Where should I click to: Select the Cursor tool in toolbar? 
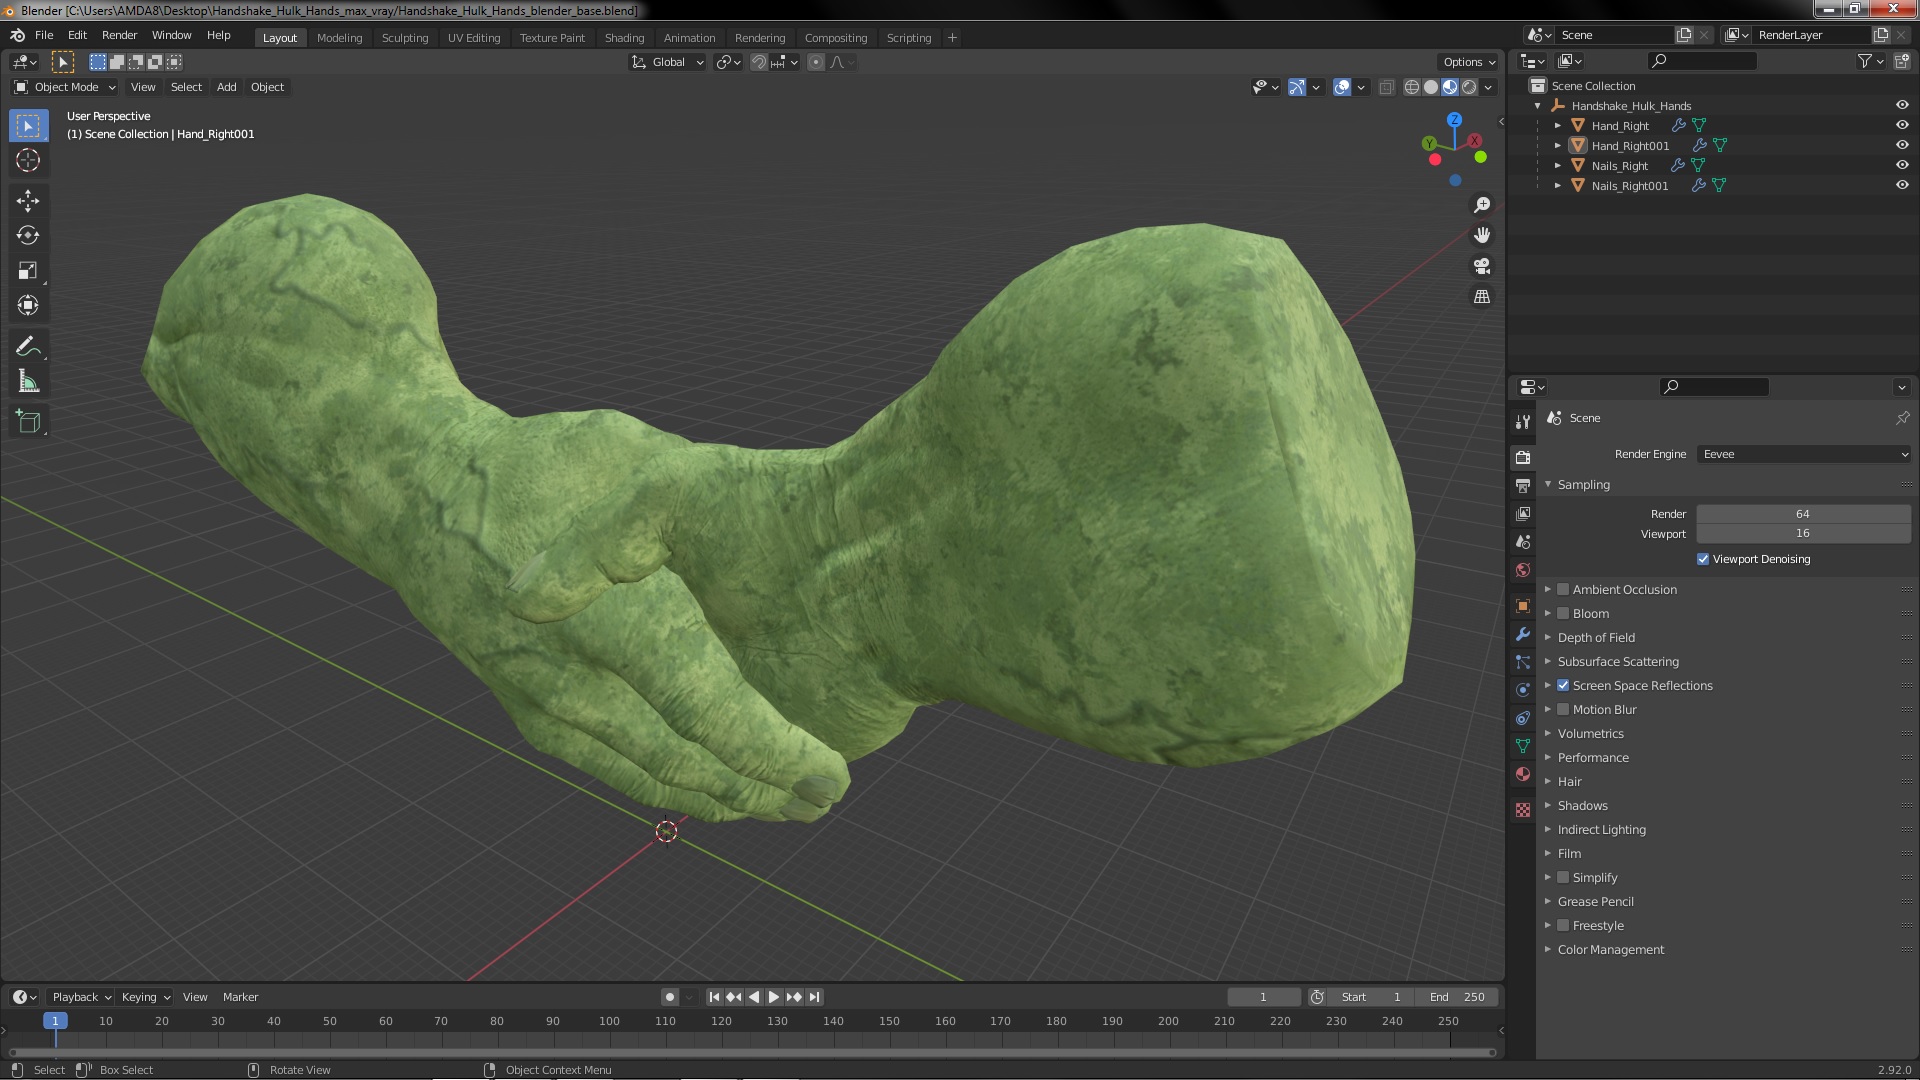(x=28, y=160)
